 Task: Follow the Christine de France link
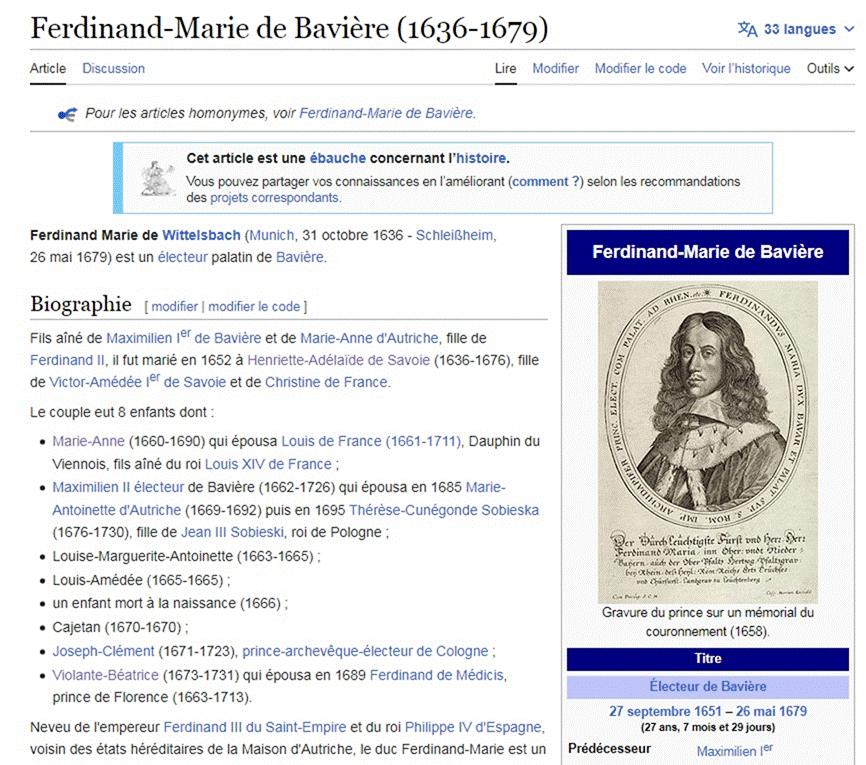click(326, 382)
